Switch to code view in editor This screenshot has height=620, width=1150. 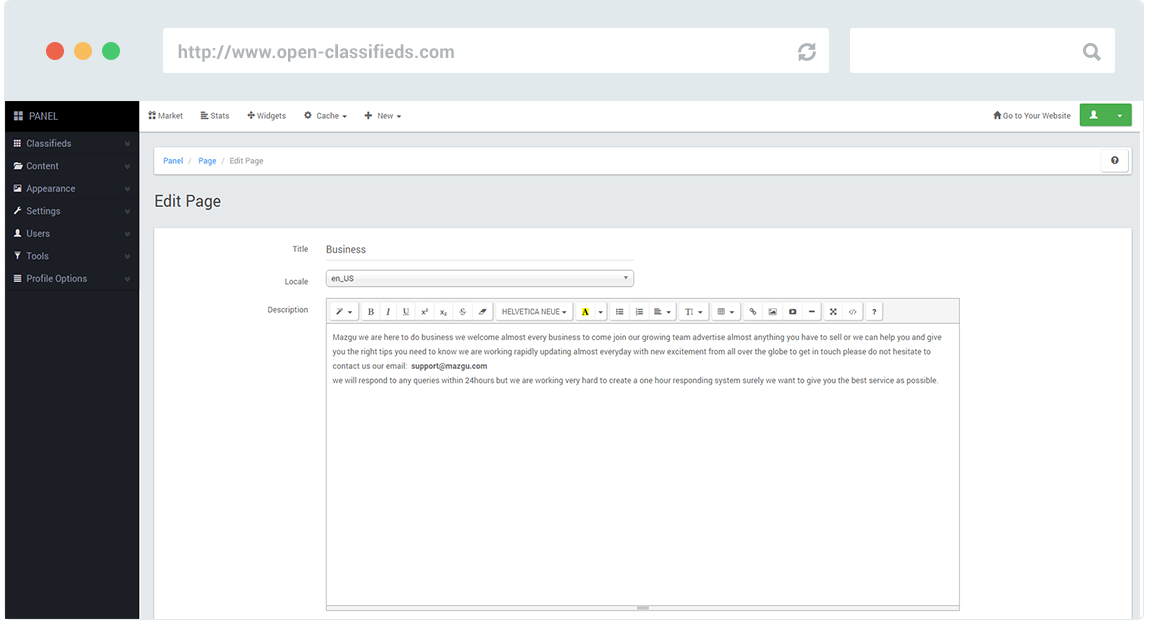point(852,312)
